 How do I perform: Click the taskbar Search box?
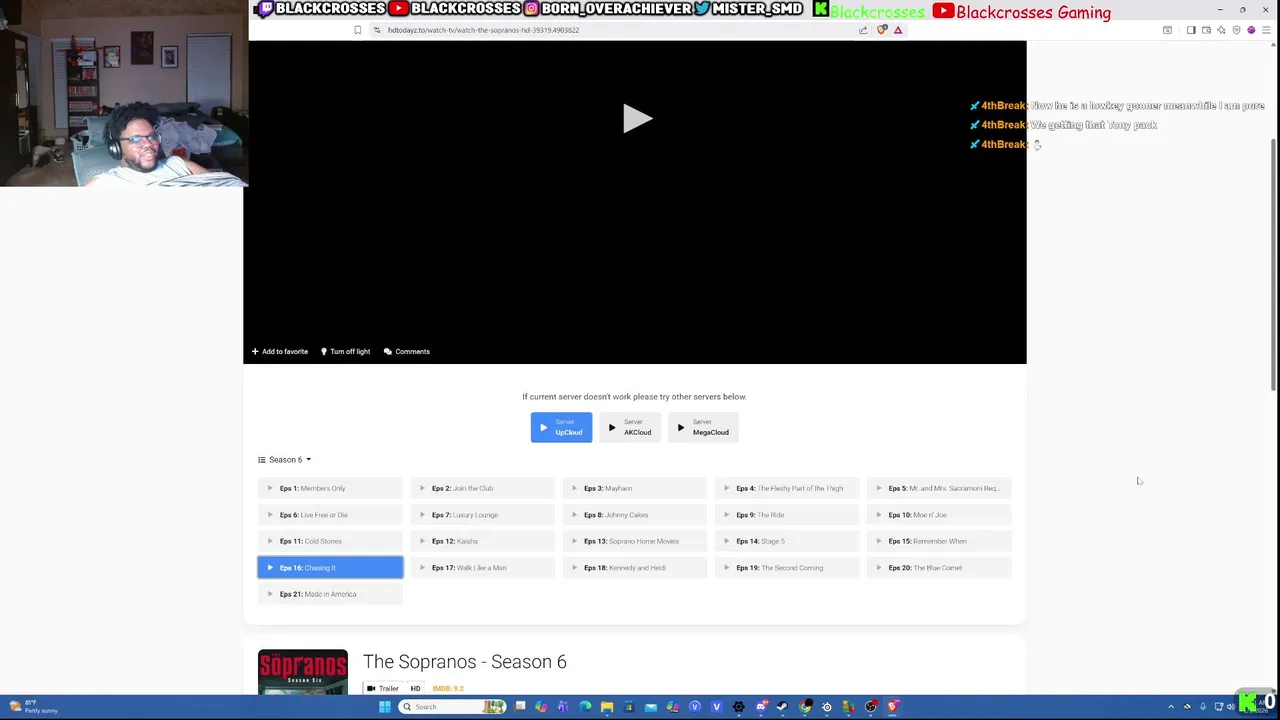[452, 707]
